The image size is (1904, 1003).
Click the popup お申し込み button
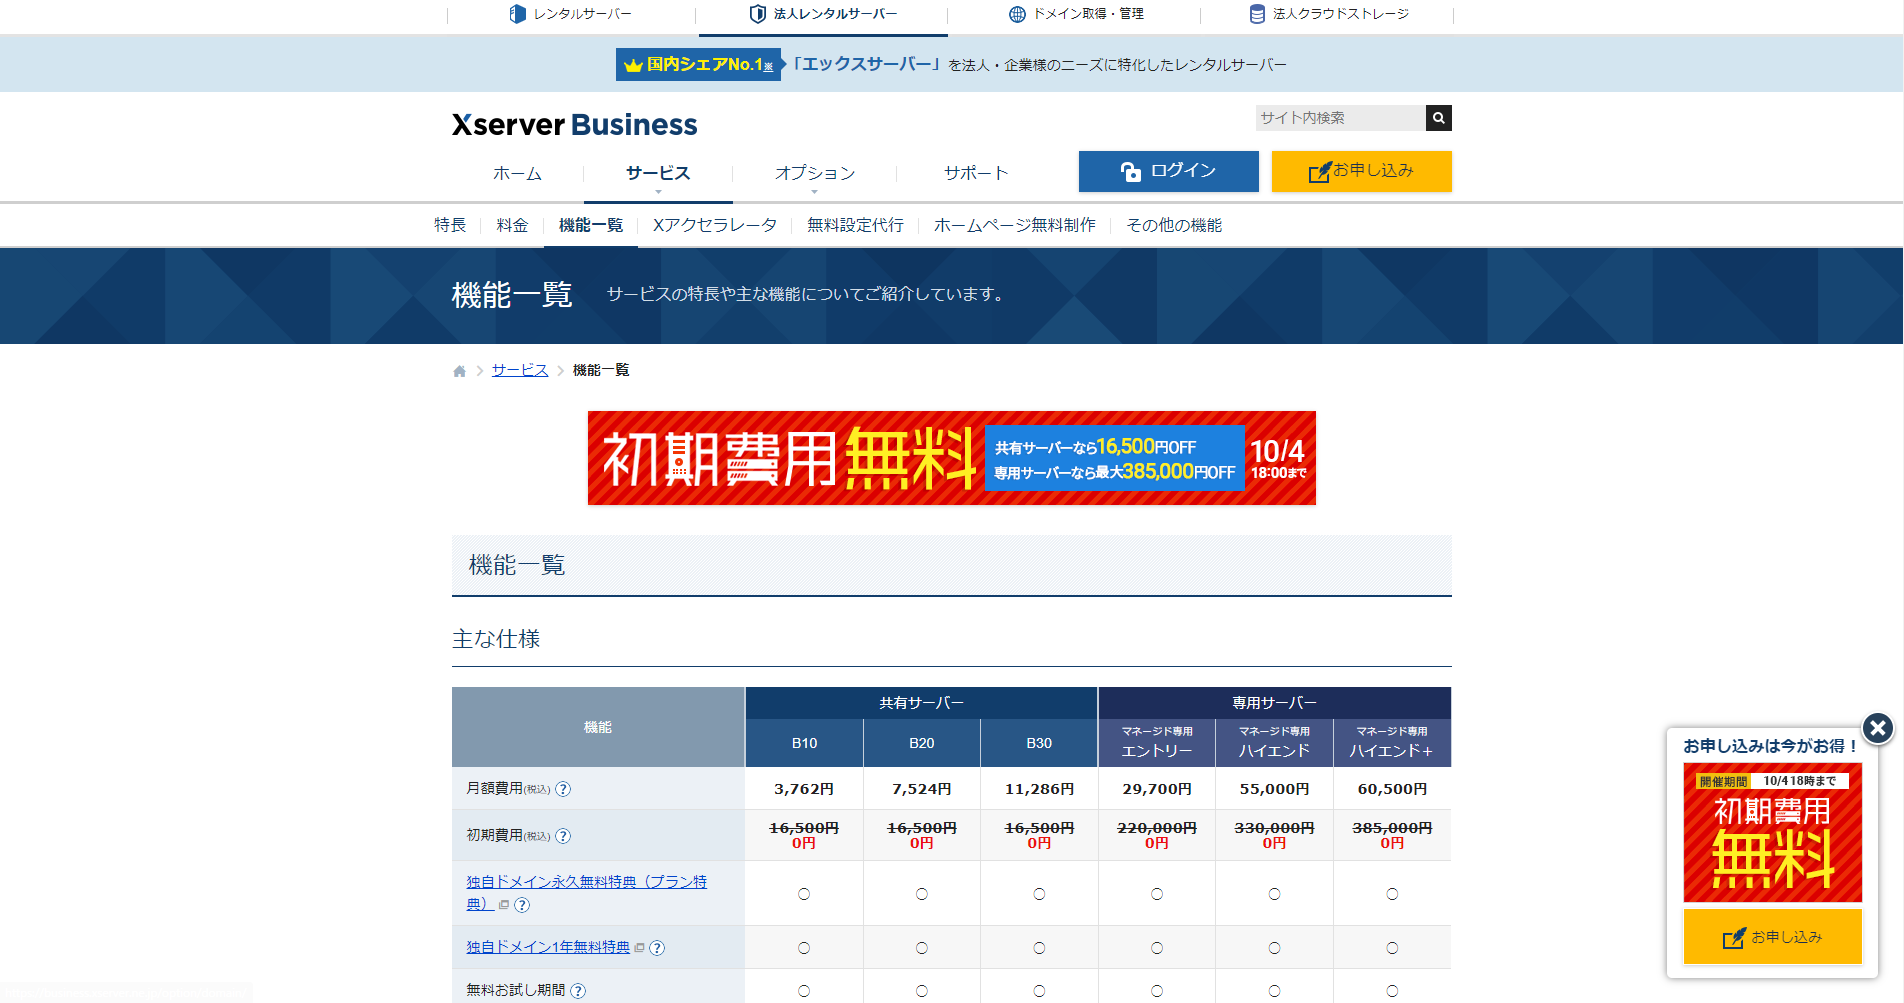click(x=1772, y=937)
